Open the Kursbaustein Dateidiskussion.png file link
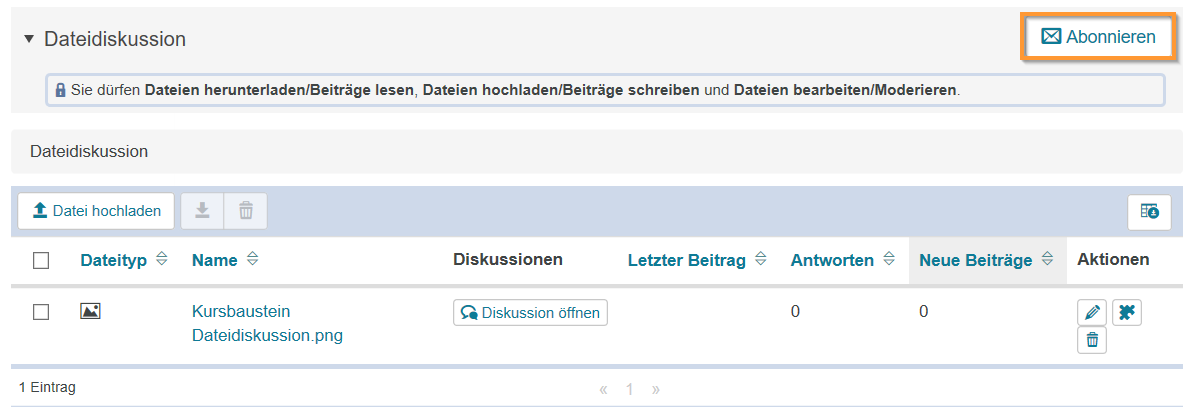Screen dimensions: 1197x414 [267, 324]
